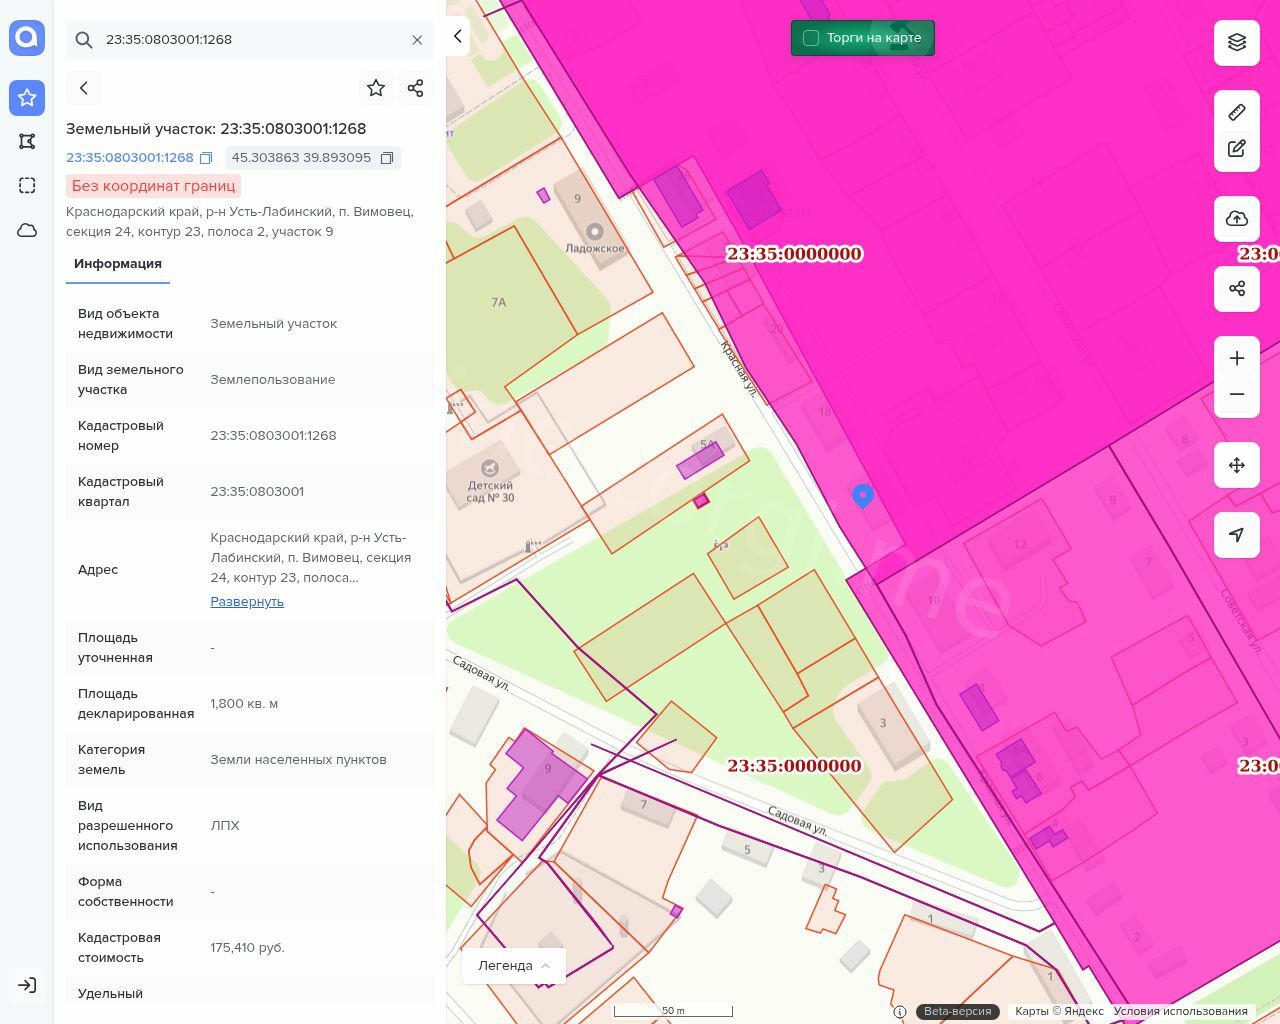Collapse the left information panel

coord(457,36)
